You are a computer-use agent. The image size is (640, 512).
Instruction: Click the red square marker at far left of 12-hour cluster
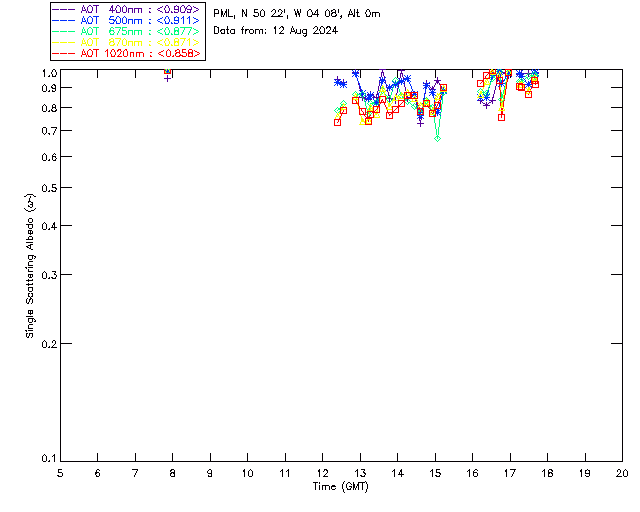[x=338, y=122]
